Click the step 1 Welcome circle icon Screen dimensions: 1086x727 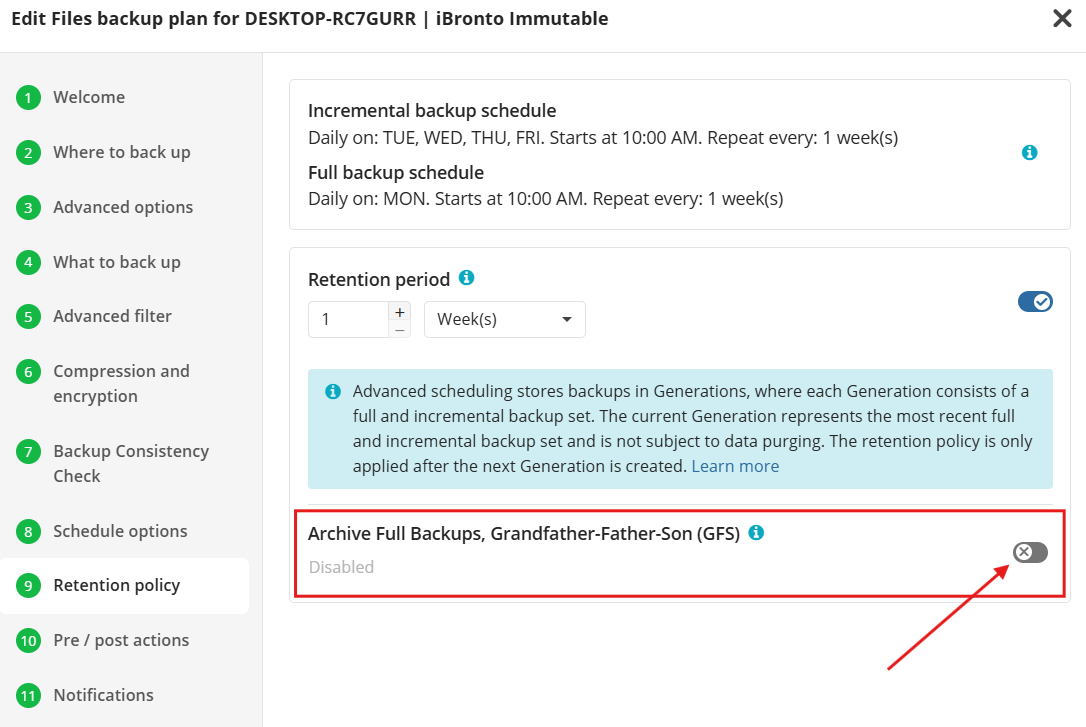point(28,98)
